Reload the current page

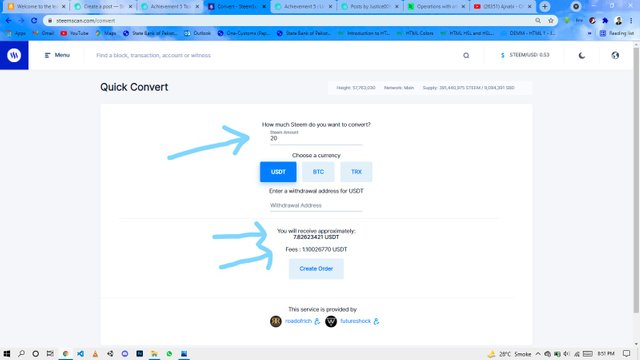34,20
